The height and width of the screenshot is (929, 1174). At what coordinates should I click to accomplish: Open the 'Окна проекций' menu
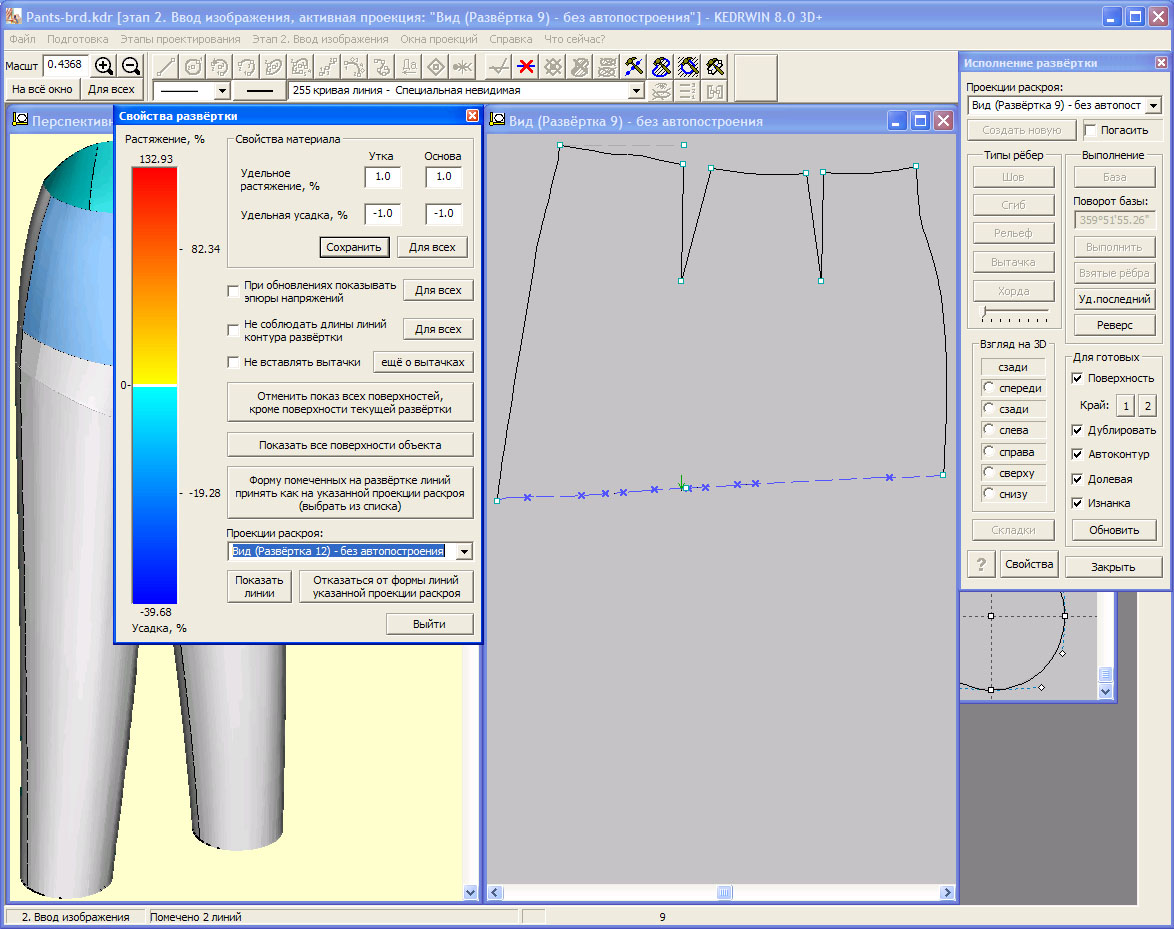(x=439, y=39)
